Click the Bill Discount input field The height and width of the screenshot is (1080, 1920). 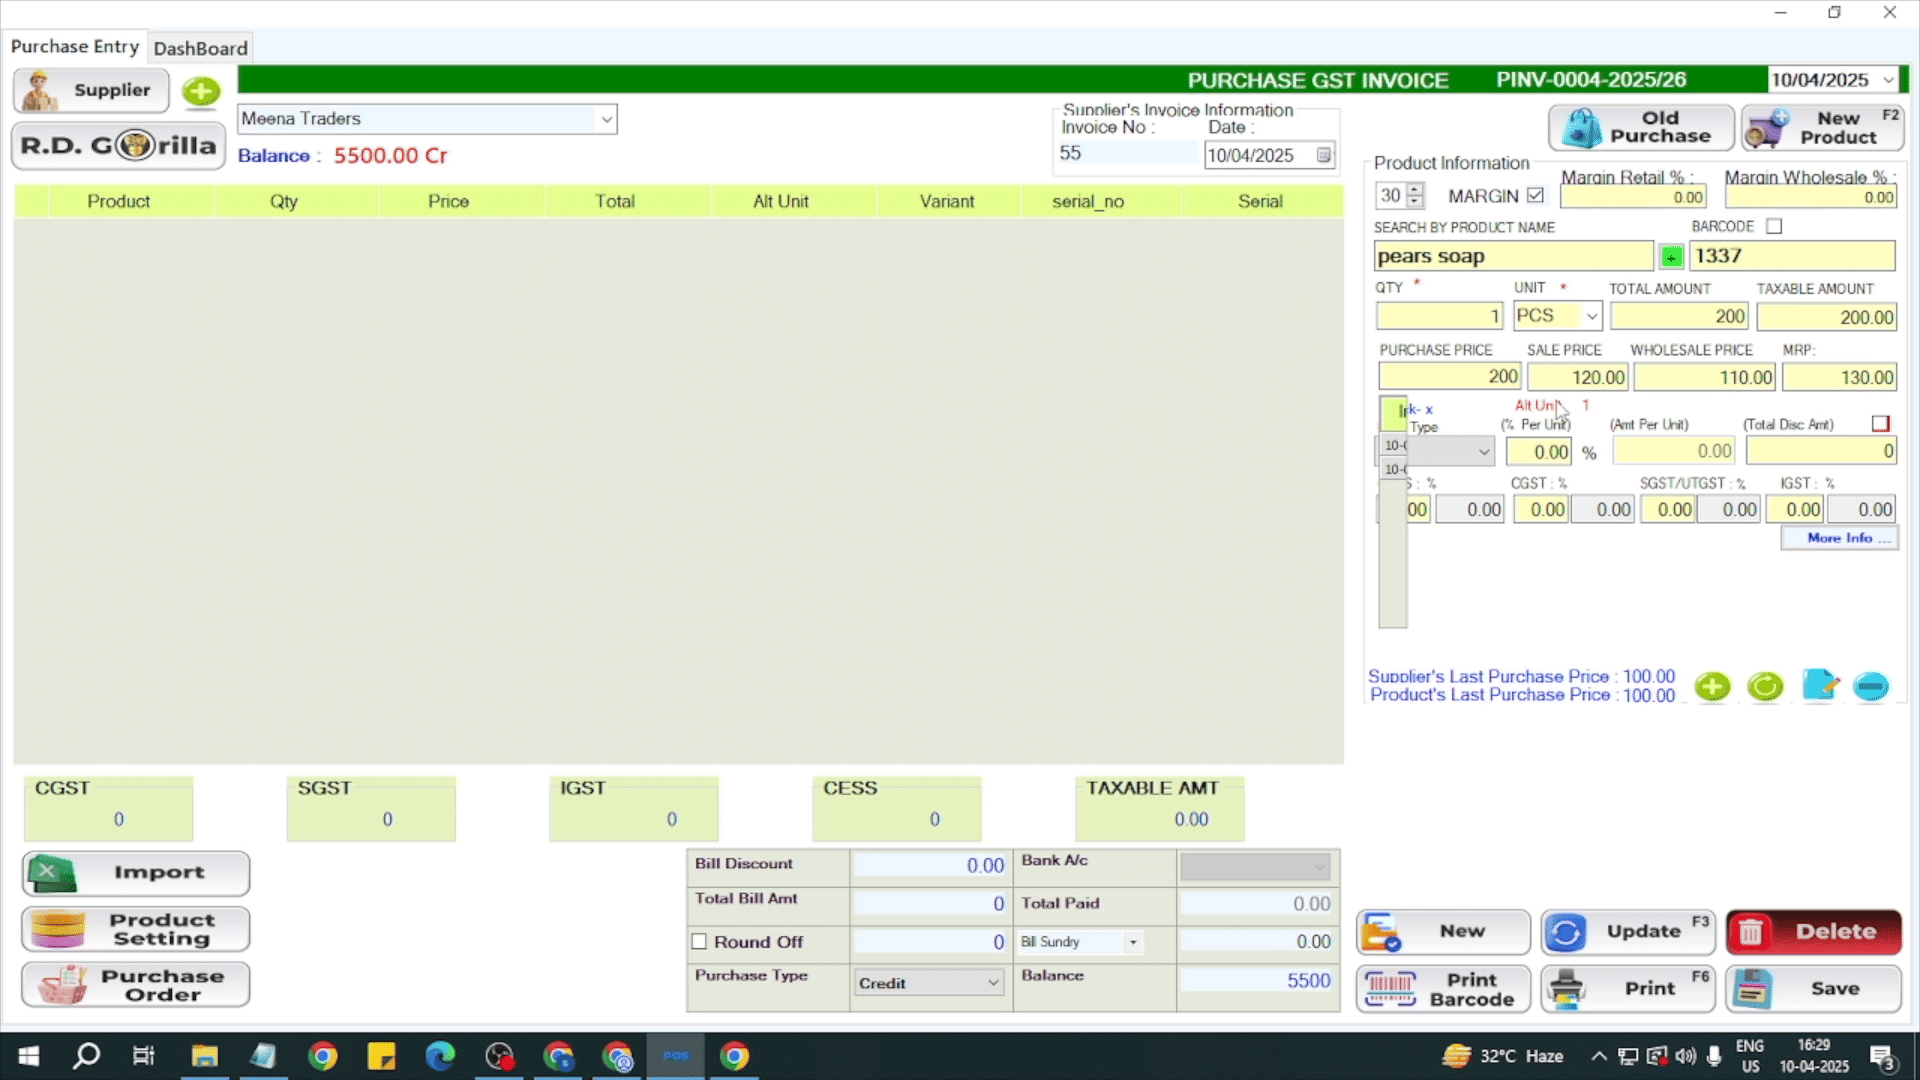click(x=930, y=865)
